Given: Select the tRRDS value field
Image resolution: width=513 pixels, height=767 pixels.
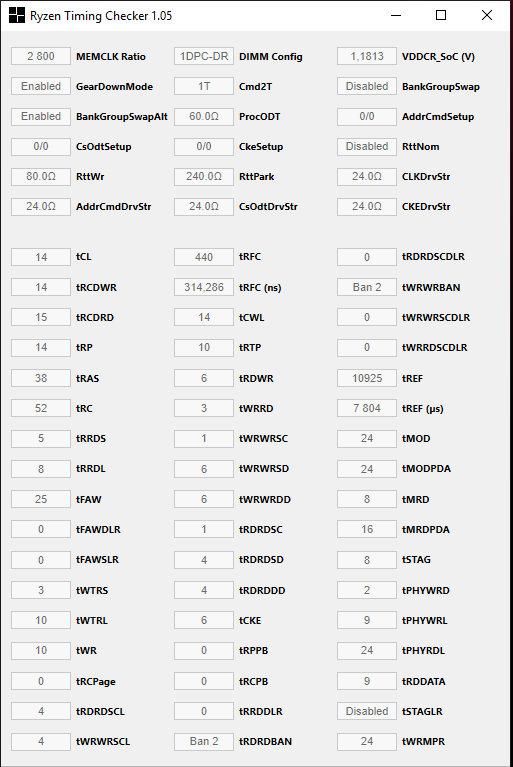Looking at the screenshot, I should coord(41,438).
